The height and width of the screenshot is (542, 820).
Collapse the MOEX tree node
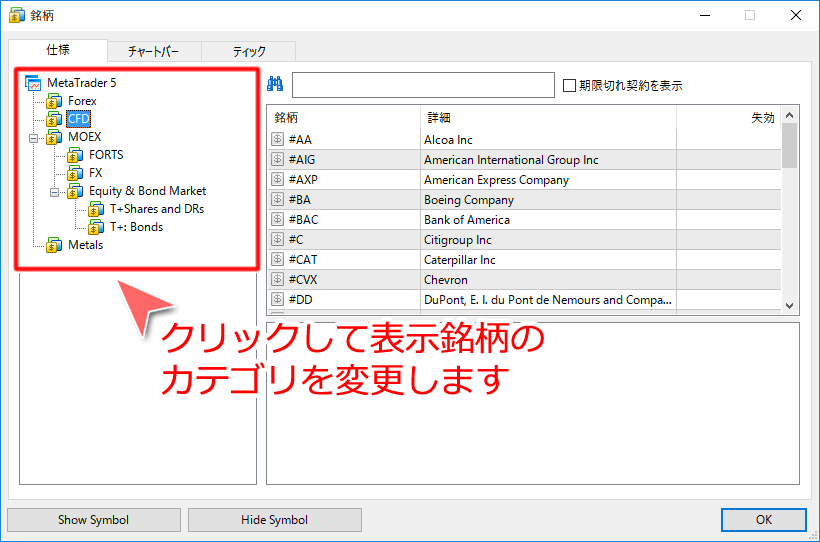click(33, 138)
